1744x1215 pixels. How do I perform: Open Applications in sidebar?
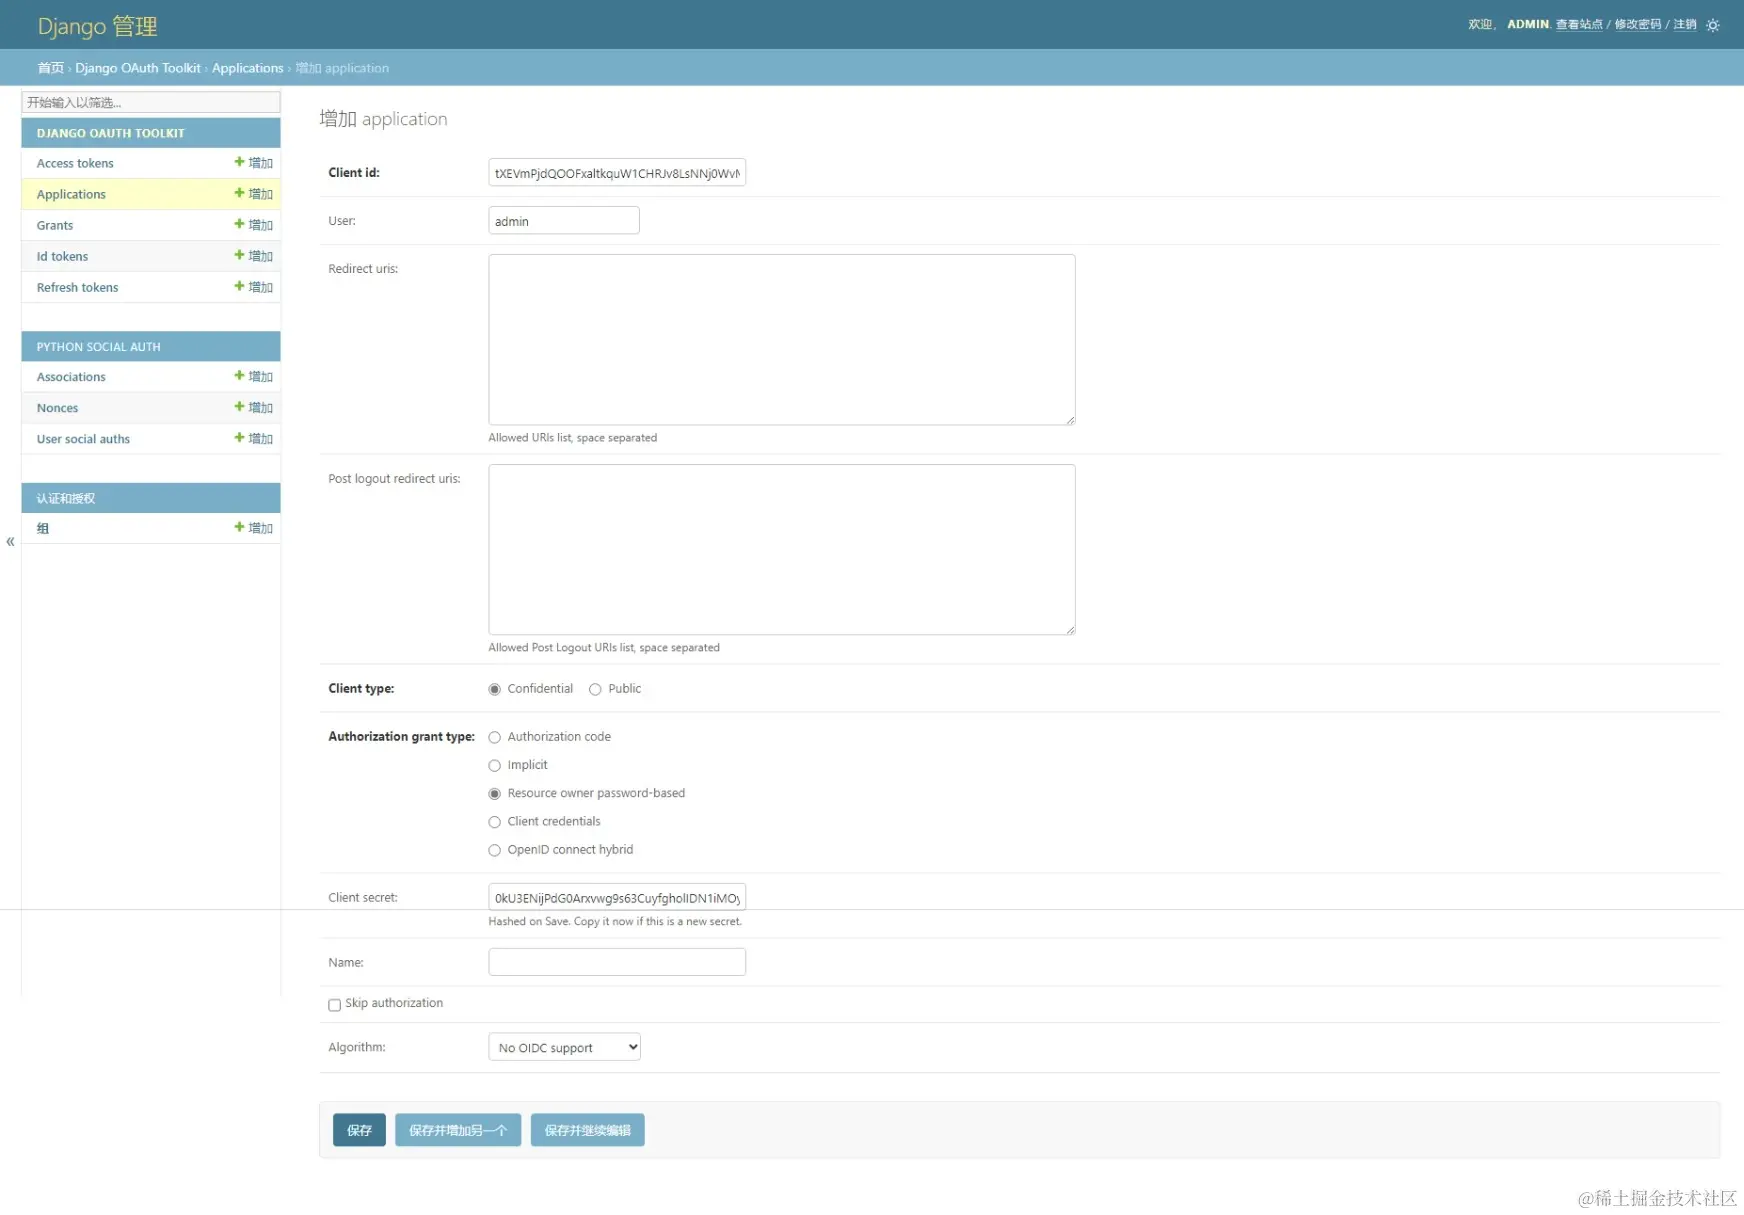[71, 194]
